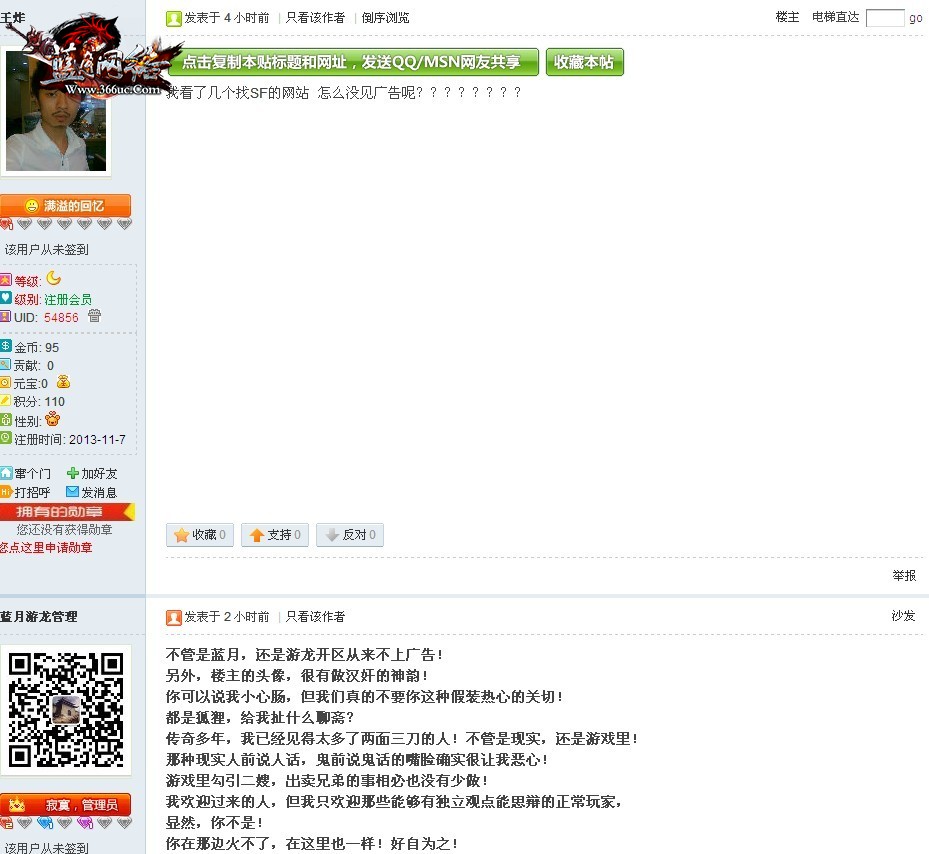Click 只看该作者 link in first post
This screenshot has width=929, height=854.
pos(315,18)
